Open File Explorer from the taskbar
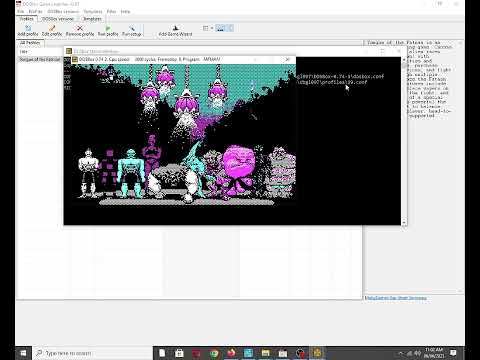The width and height of the screenshot is (480, 360). coord(266,353)
